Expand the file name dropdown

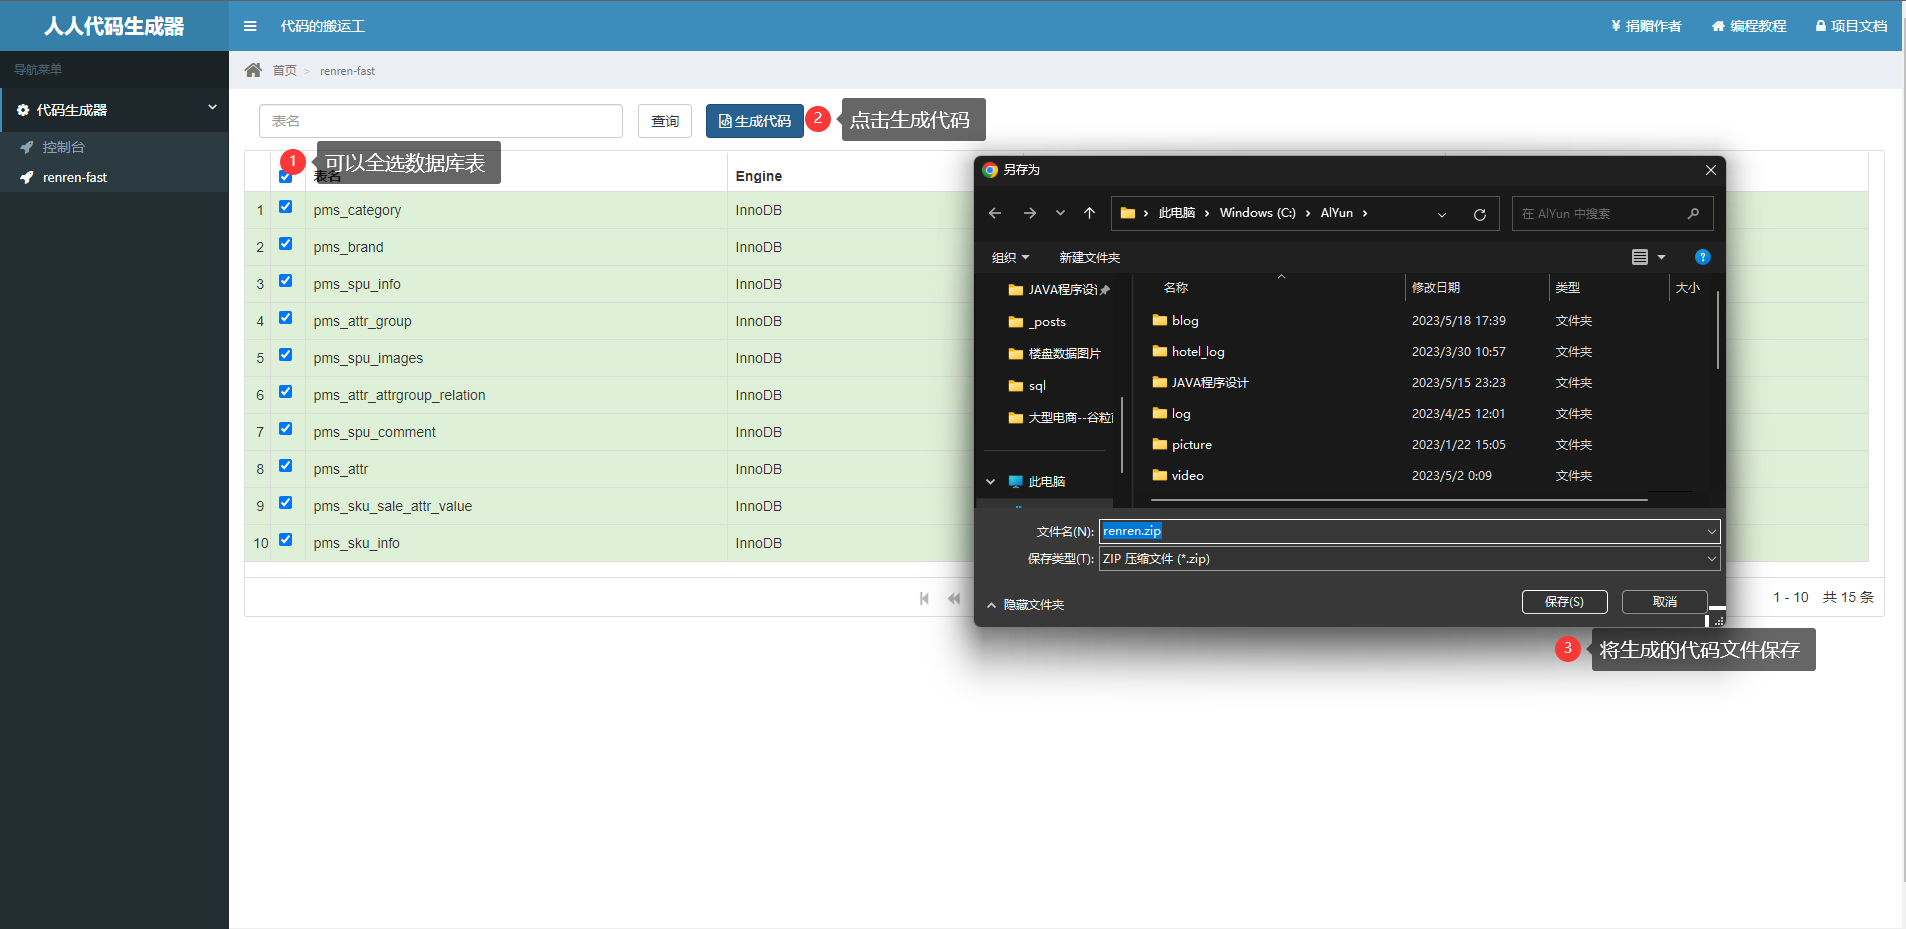1711,532
